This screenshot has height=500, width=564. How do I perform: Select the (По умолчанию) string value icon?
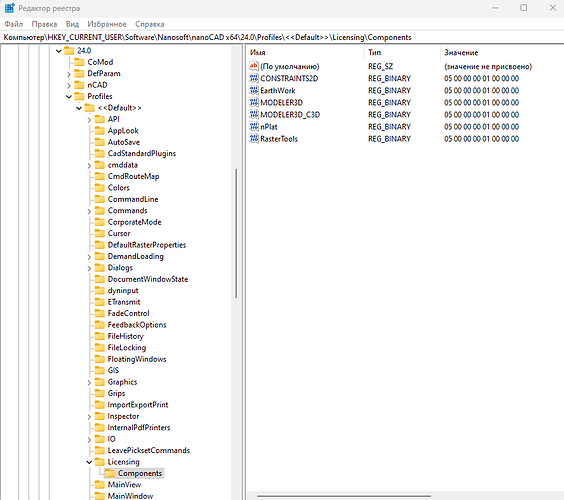[254, 66]
